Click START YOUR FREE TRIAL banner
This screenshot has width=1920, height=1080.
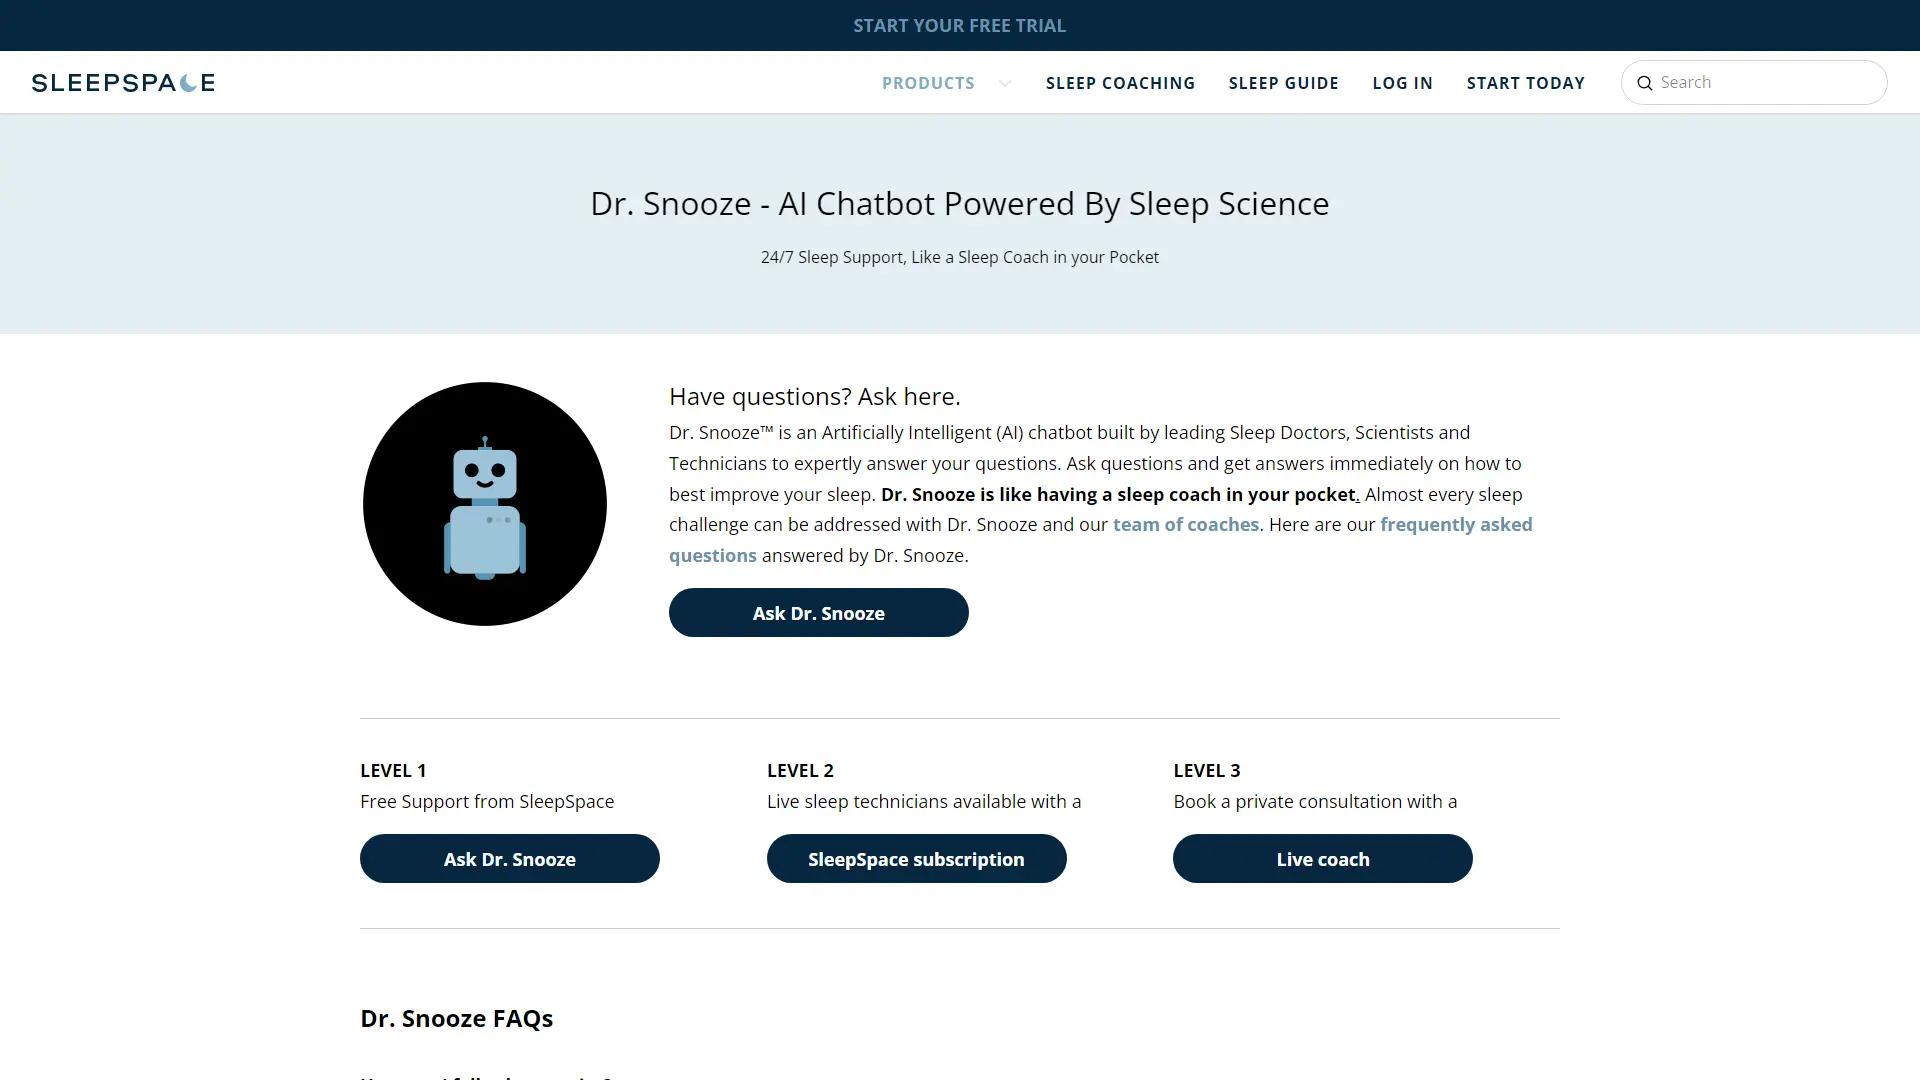[x=959, y=25]
